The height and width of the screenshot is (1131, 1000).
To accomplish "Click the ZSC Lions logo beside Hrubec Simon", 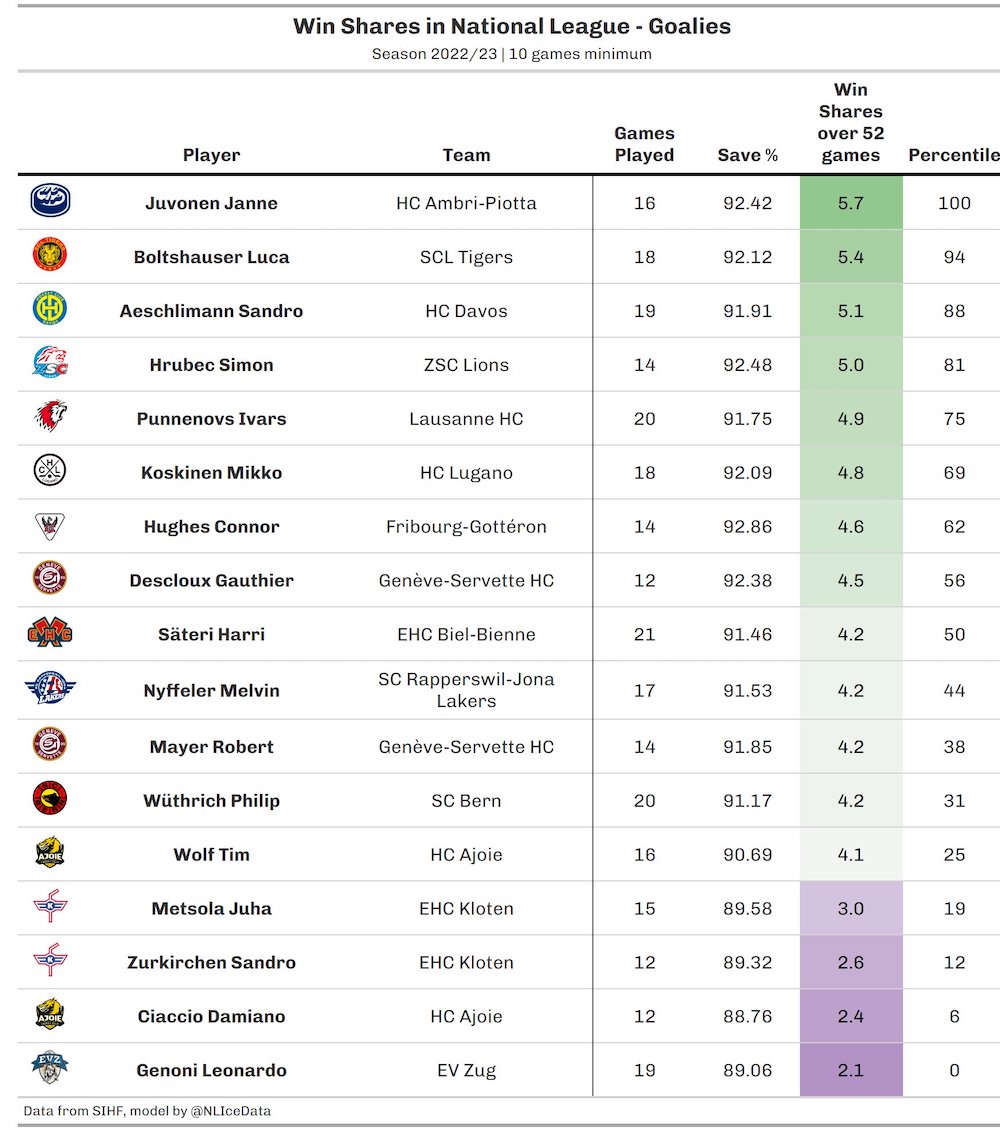I will click(50, 364).
